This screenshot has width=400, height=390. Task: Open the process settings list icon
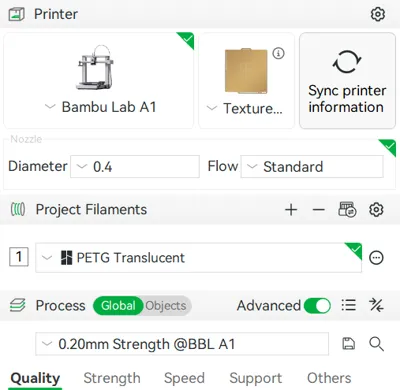349,305
